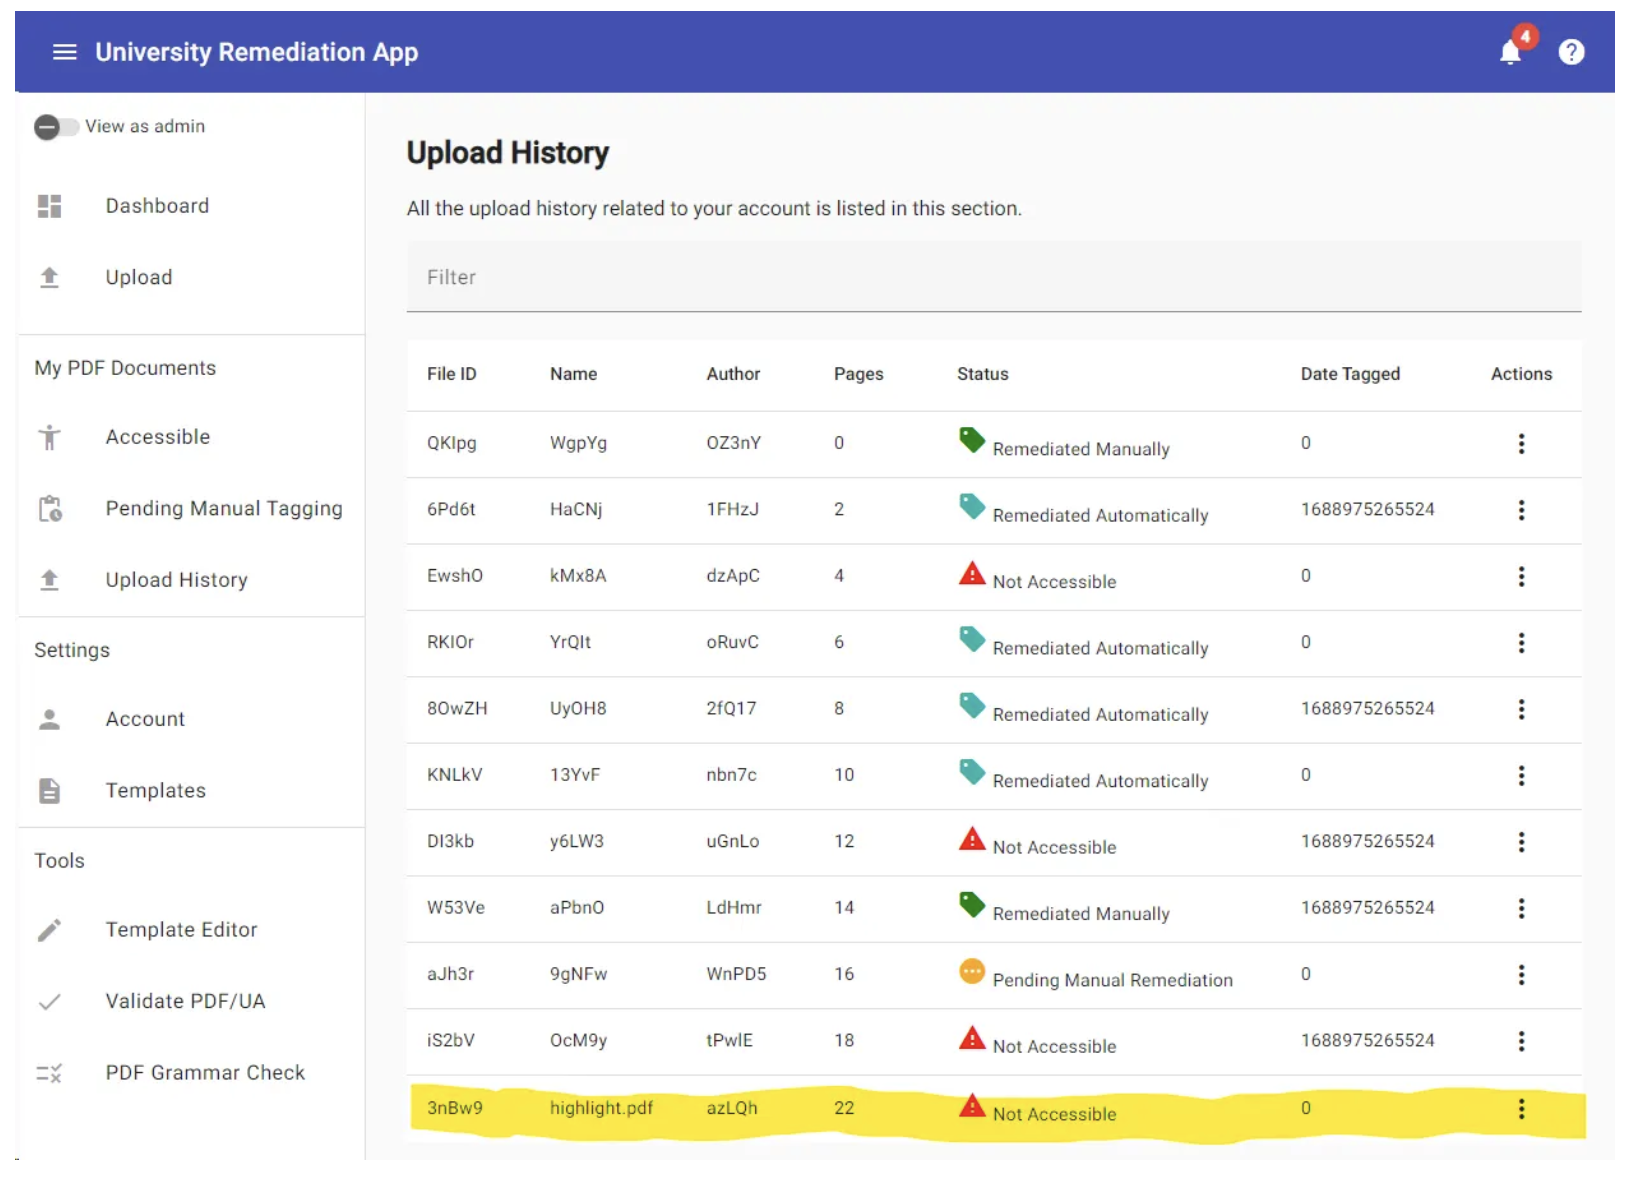Click the Pending Manual Tagging clipboard icon
Viewport: 1632px width, 1180px height.
tap(50, 509)
